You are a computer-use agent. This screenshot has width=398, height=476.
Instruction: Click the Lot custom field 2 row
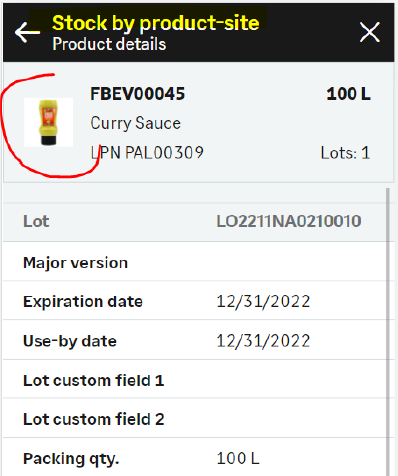point(196,419)
